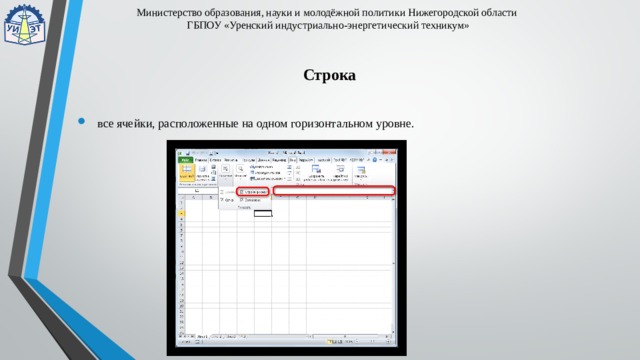Adjust the status bar zoom slider

tap(373, 342)
